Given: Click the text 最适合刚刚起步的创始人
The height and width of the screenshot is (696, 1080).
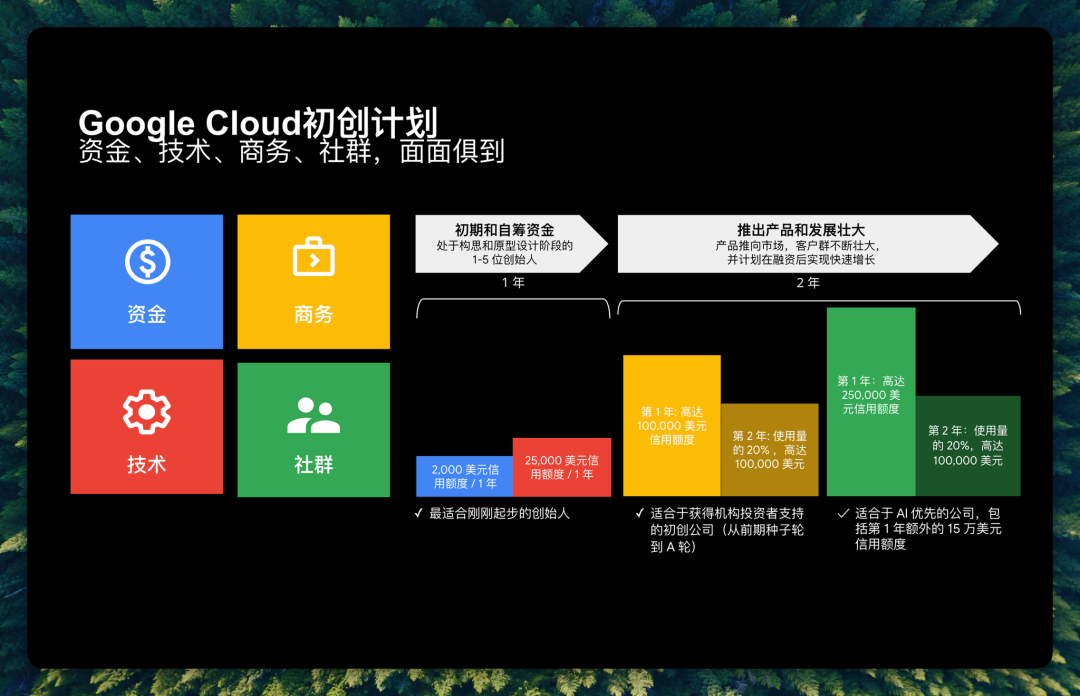Looking at the screenshot, I should click(x=499, y=513).
